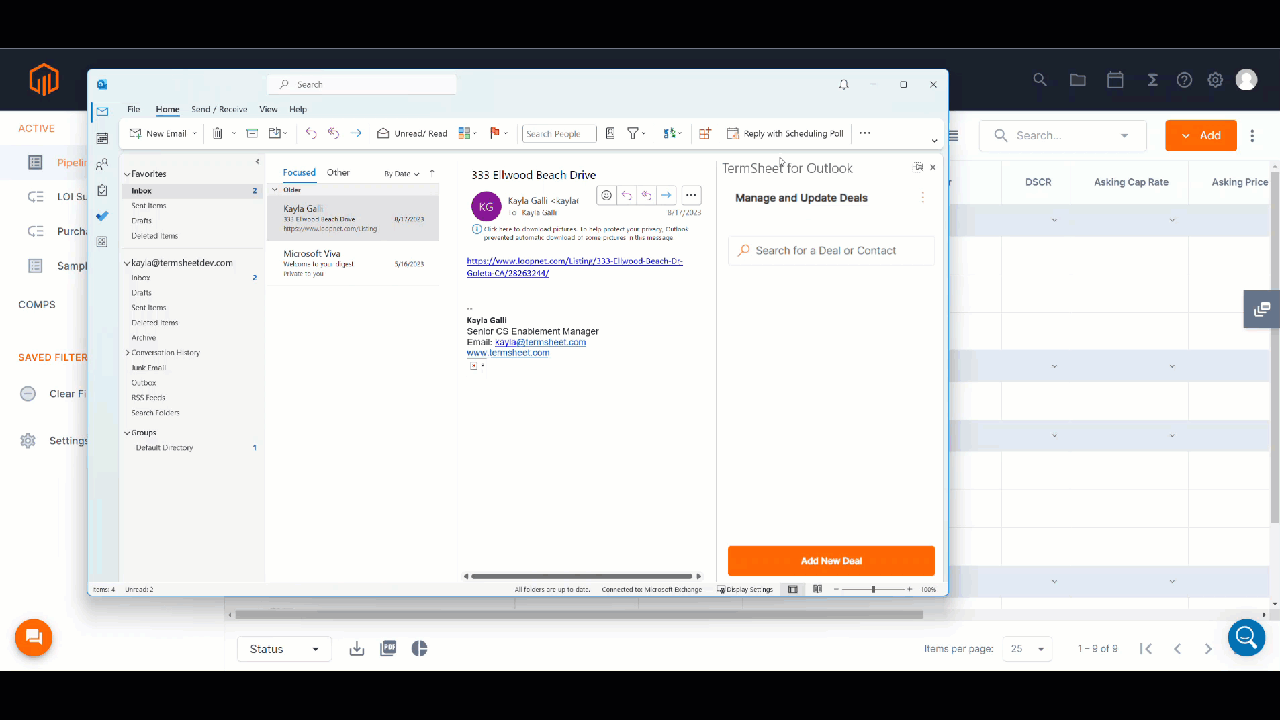Open the Help tab in Outlook
1280x720 pixels.
pyautogui.click(x=298, y=109)
